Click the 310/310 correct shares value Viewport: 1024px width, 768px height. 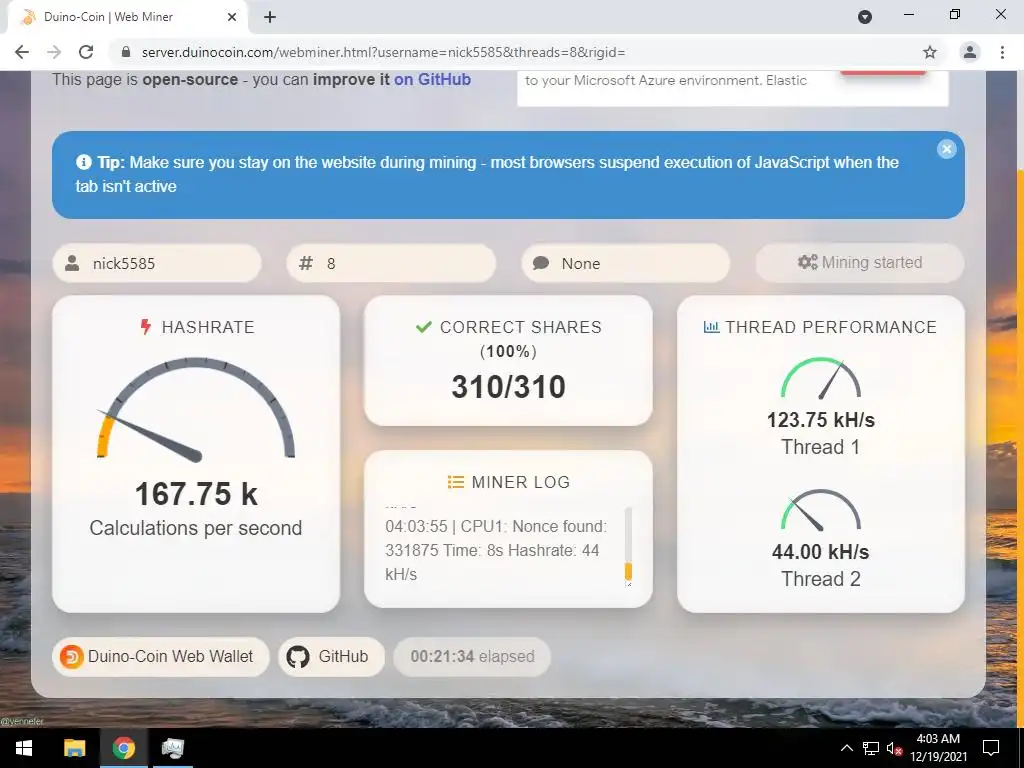(508, 387)
